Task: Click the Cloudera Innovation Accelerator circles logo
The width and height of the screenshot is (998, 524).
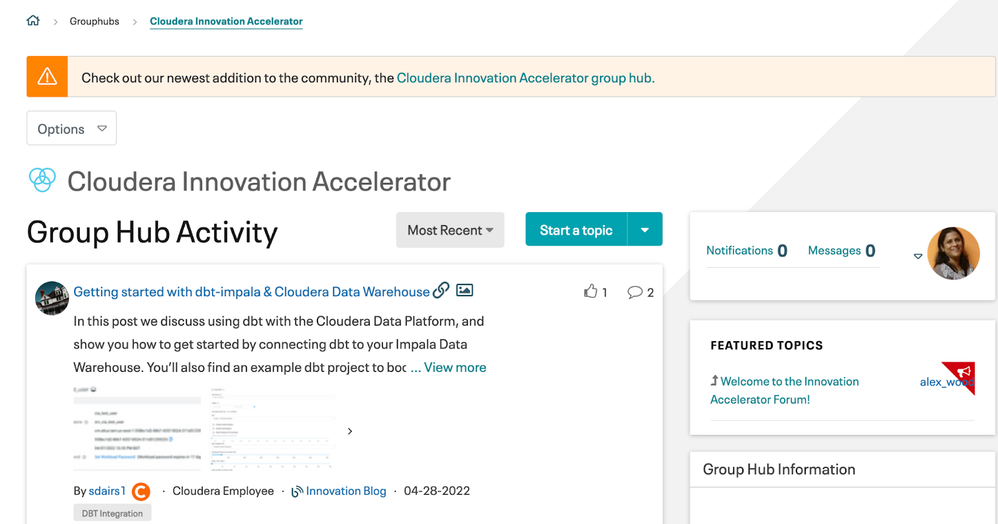Action: [x=42, y=180]
